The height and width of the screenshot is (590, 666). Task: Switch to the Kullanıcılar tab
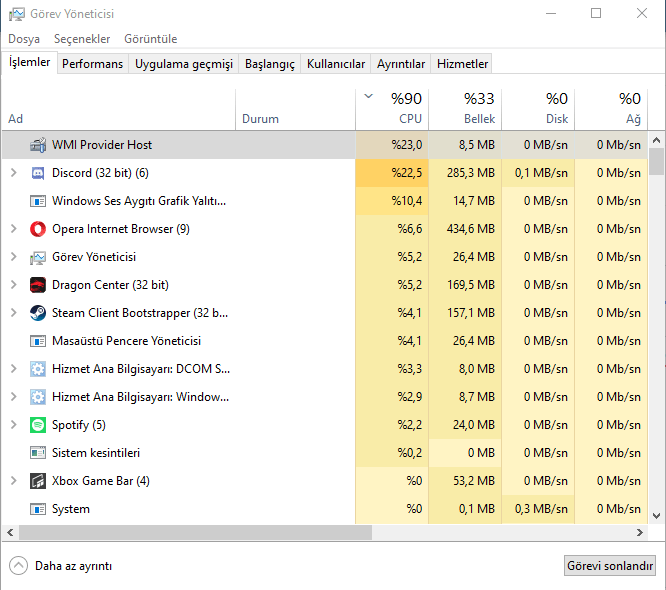336,64
